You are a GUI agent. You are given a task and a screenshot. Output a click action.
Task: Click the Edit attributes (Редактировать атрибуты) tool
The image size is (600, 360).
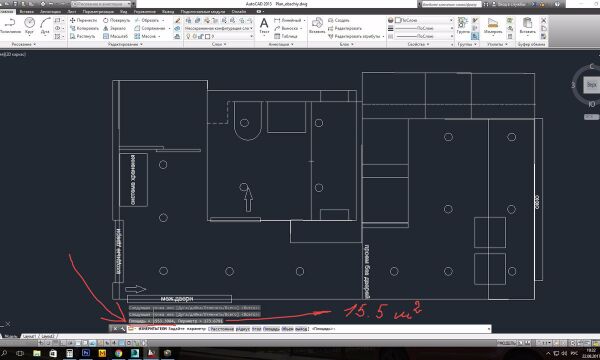pyautogui.click(x=354, y=36)
